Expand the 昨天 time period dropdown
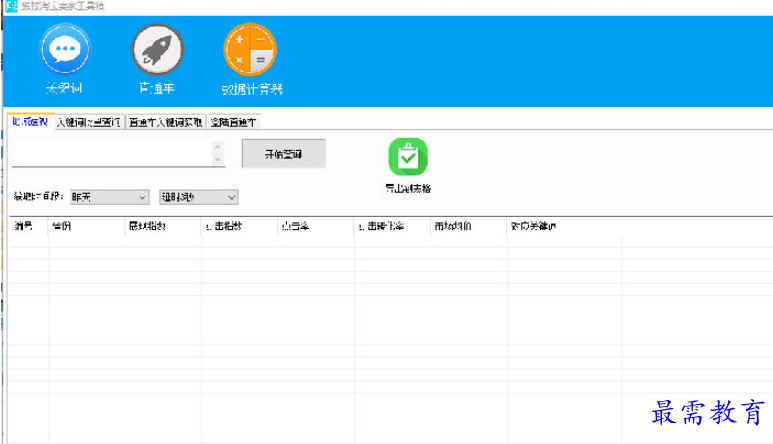 coord(108,197)
